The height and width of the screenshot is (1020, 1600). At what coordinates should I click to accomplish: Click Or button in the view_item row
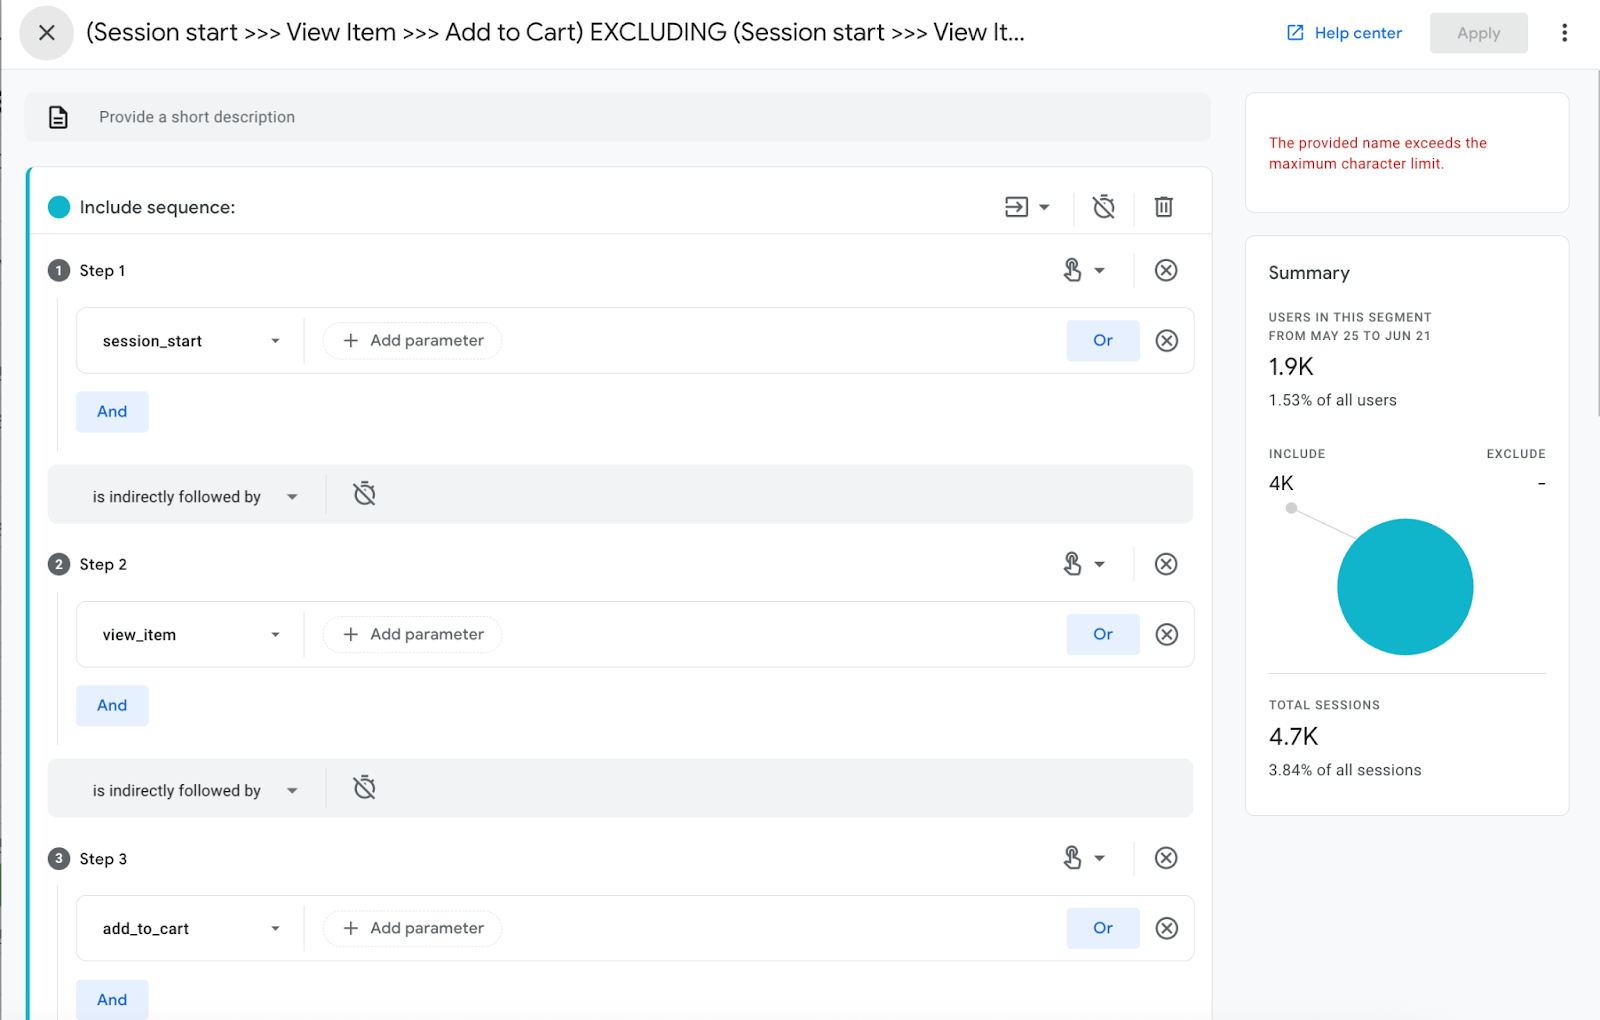point(1102,634)
